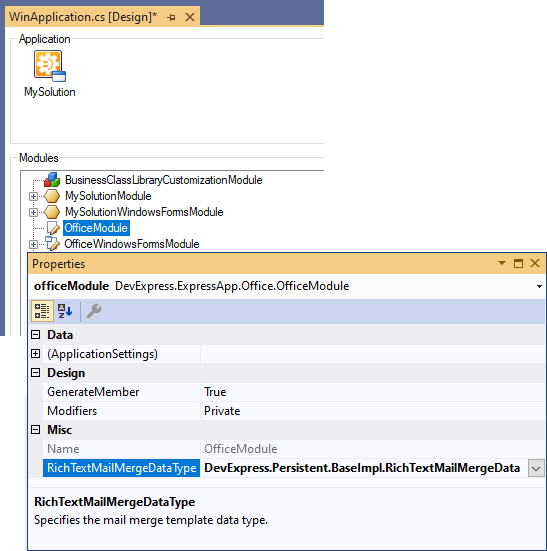This screenshot has height=551, width=547.
Task: Click the GenerateMember True value field
Action: click(372, 392)
